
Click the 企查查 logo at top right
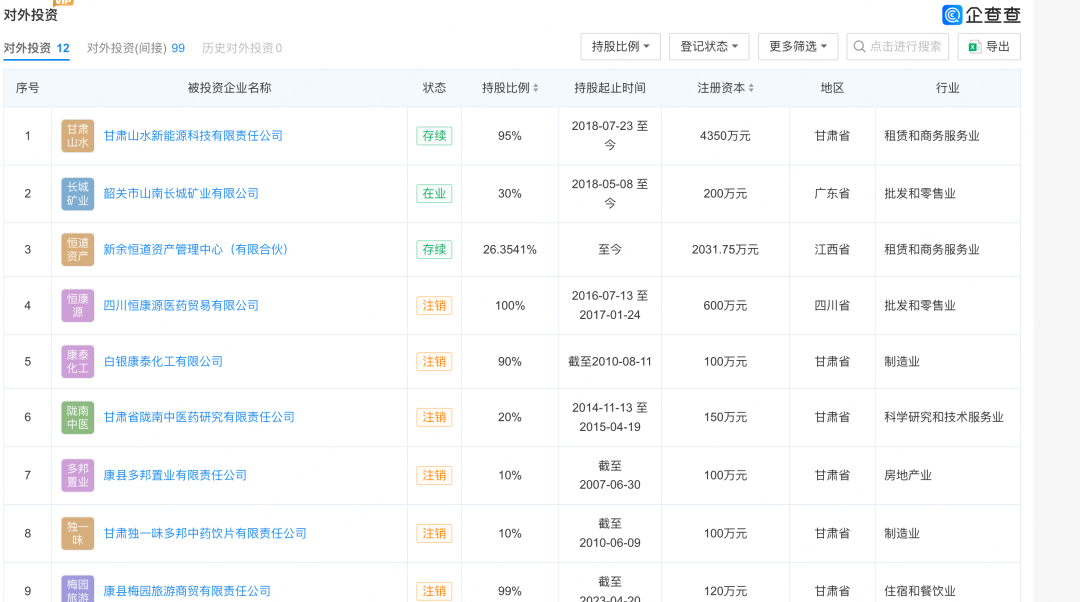point(981,15)
